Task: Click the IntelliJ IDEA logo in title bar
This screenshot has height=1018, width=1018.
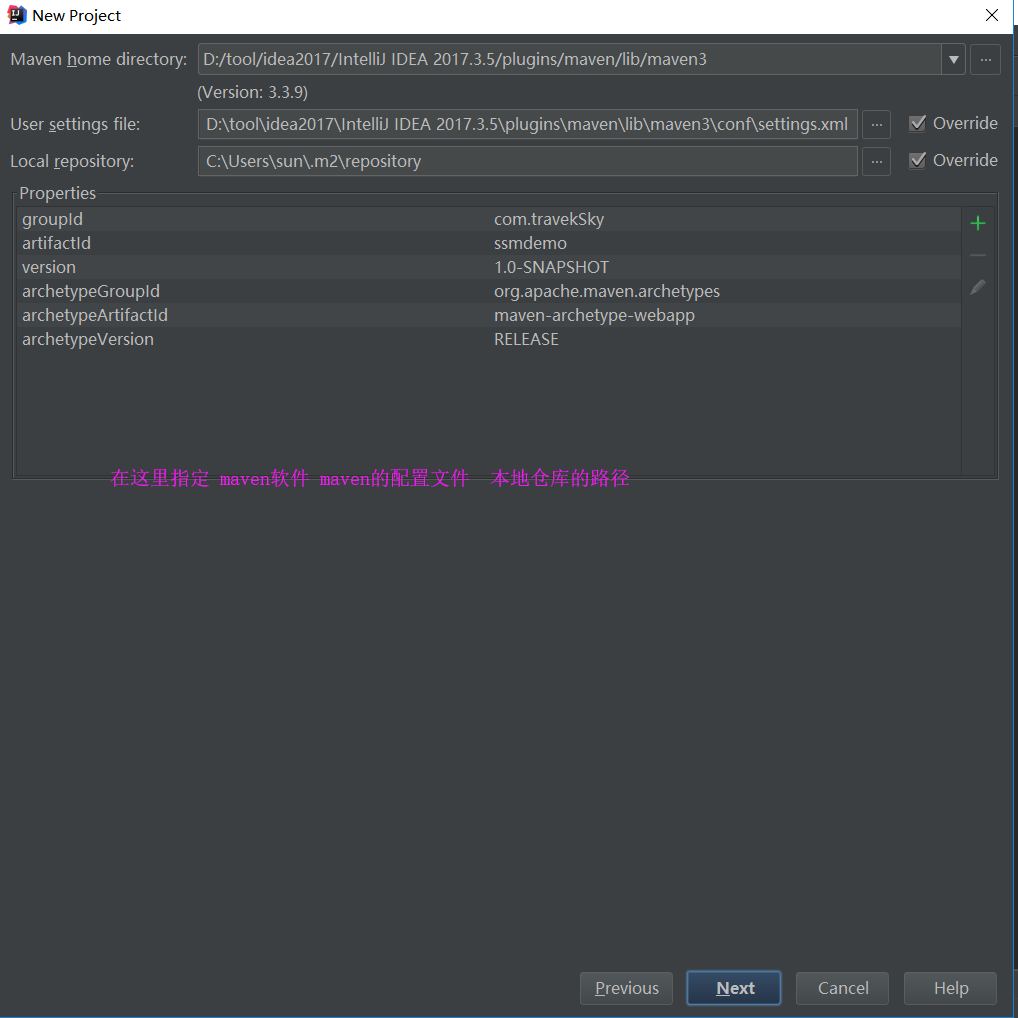Action: click(16, 15)
